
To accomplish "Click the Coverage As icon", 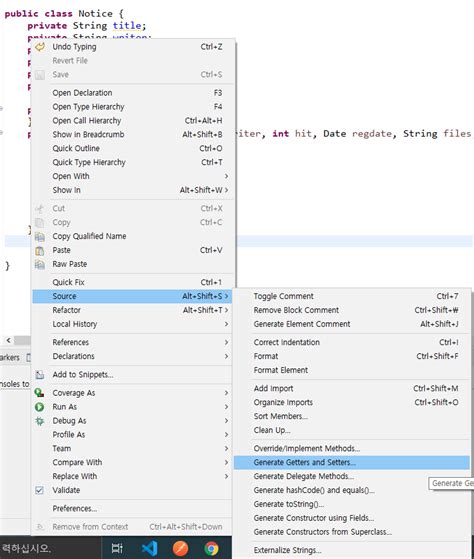I will [40, 393].
